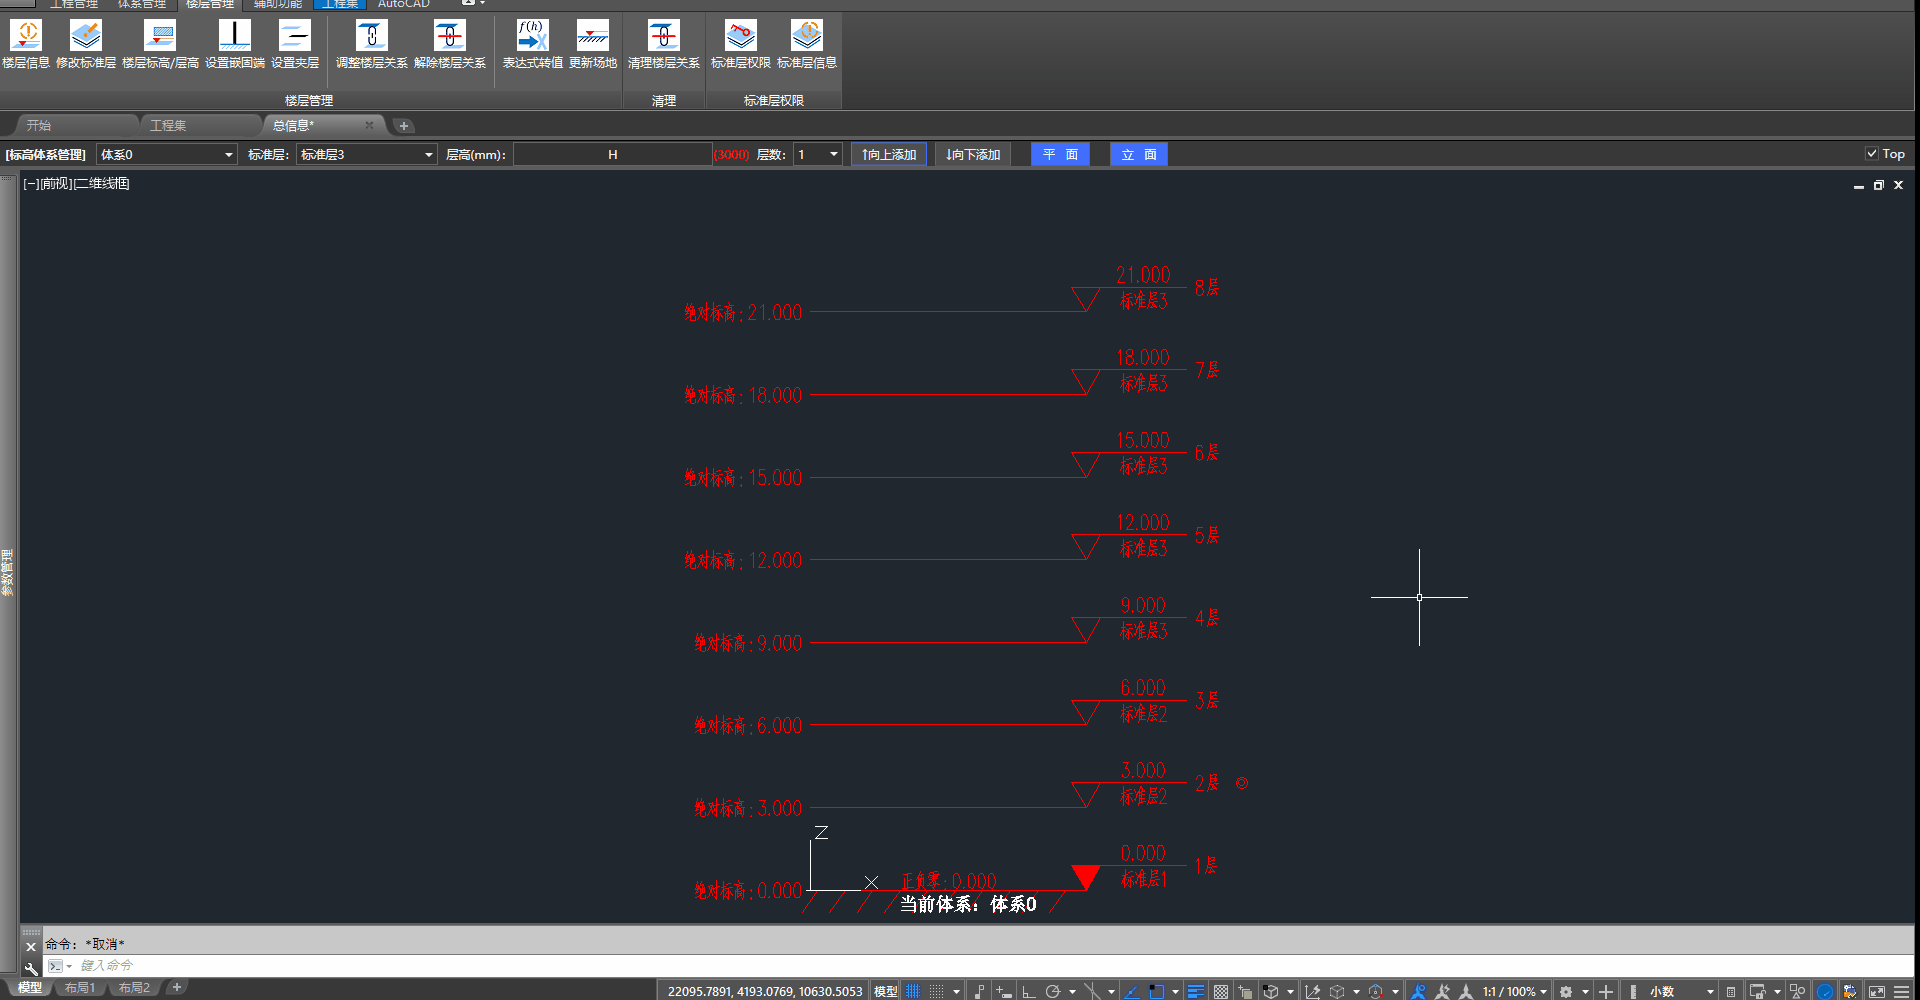This screenshot has height=1000, width=1920.
Task: Select the 楼层标高/层高 tool
Action: point(160,44)
